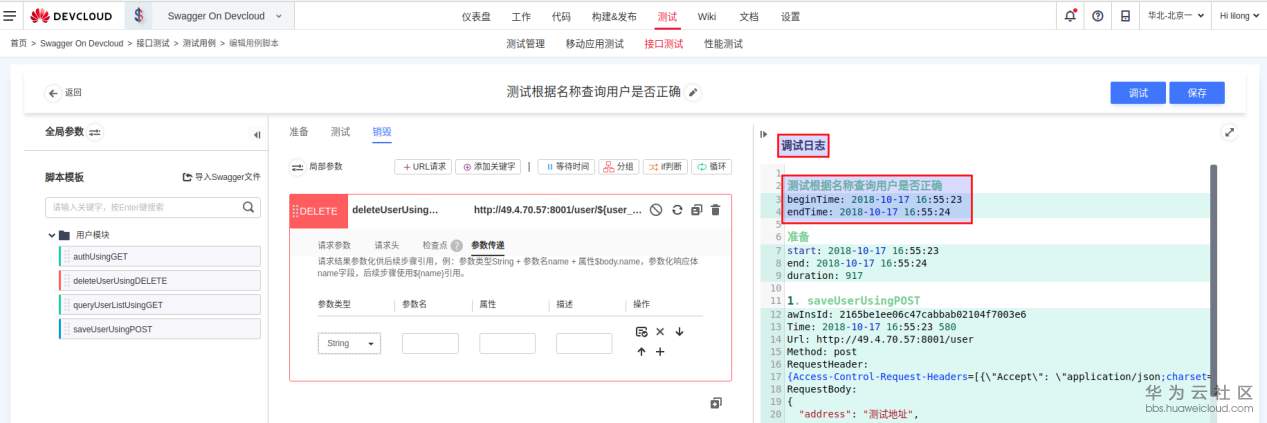Collapse the left script template panel
Screen dimensions: 1267x423
tap(257, 134)
